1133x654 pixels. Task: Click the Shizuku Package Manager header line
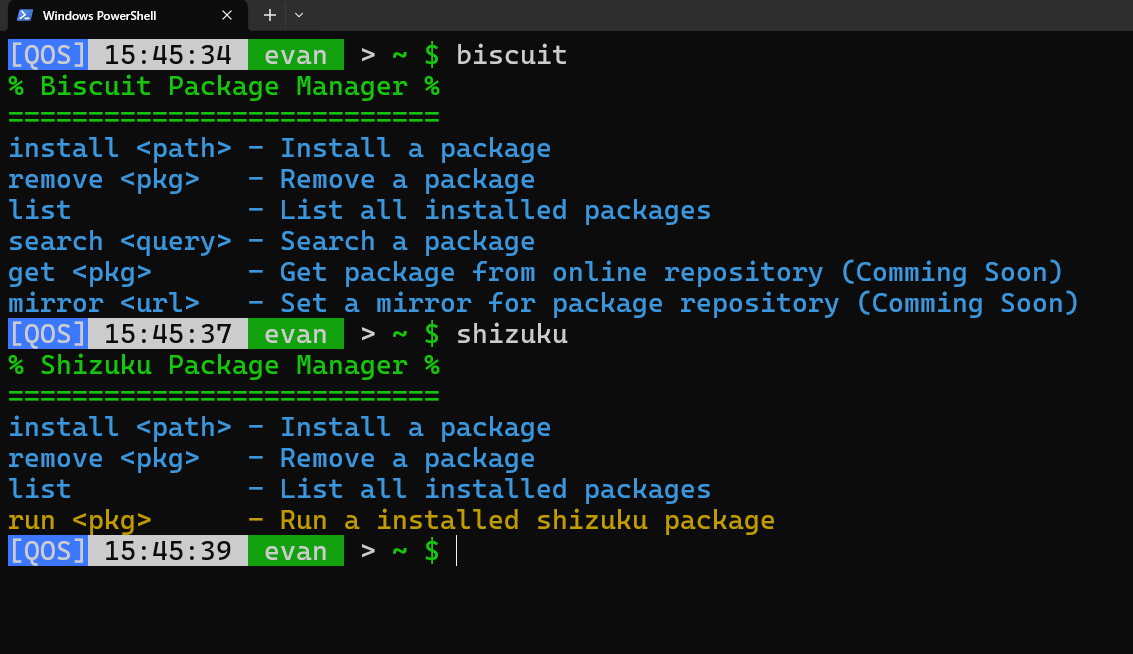[x=224, y=366]
